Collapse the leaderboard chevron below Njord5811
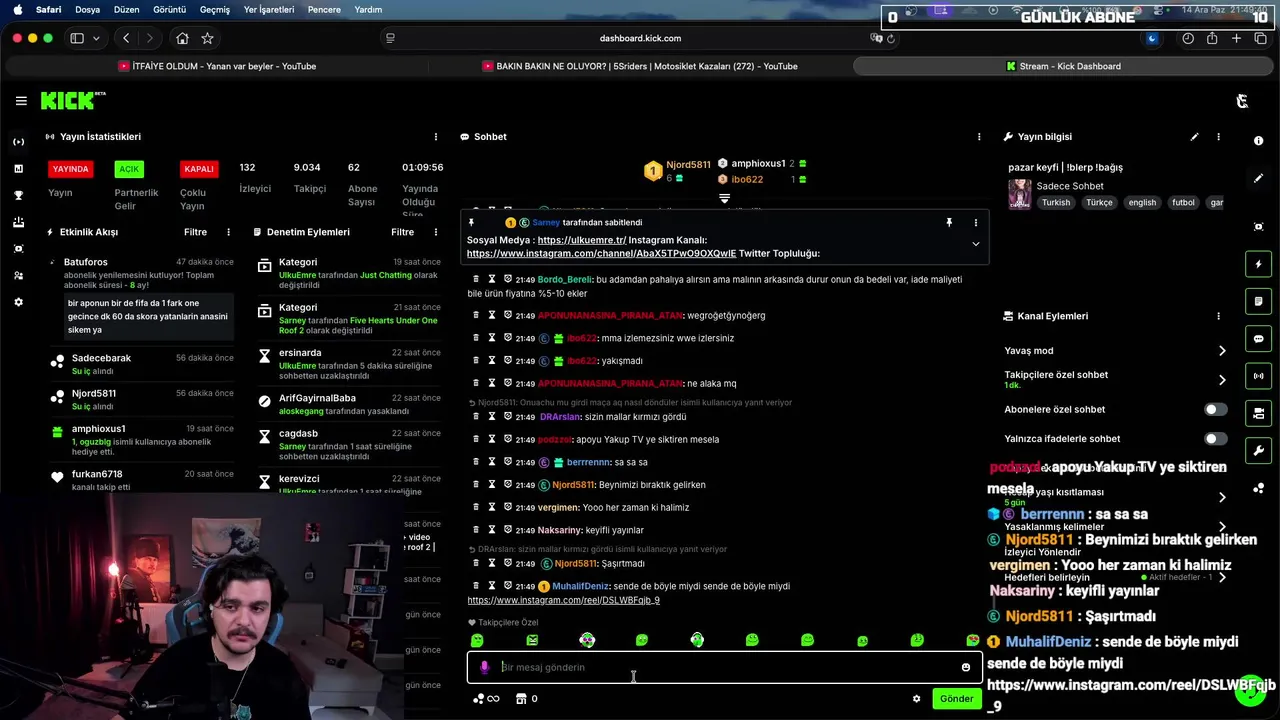The width and height of the screenshot is (1280, 720). [725, 198]
